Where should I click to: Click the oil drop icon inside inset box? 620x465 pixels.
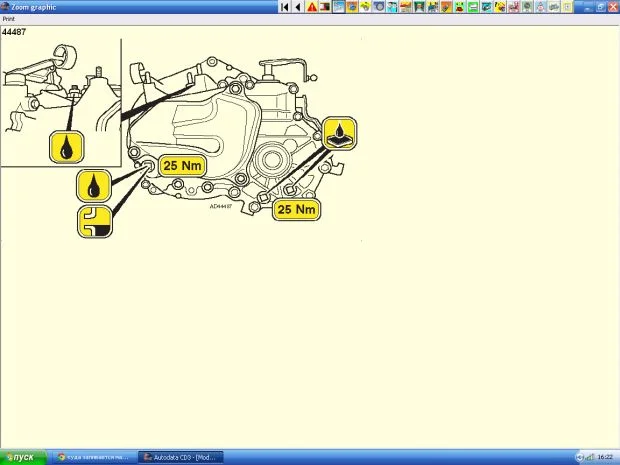(x=65, y=149)
